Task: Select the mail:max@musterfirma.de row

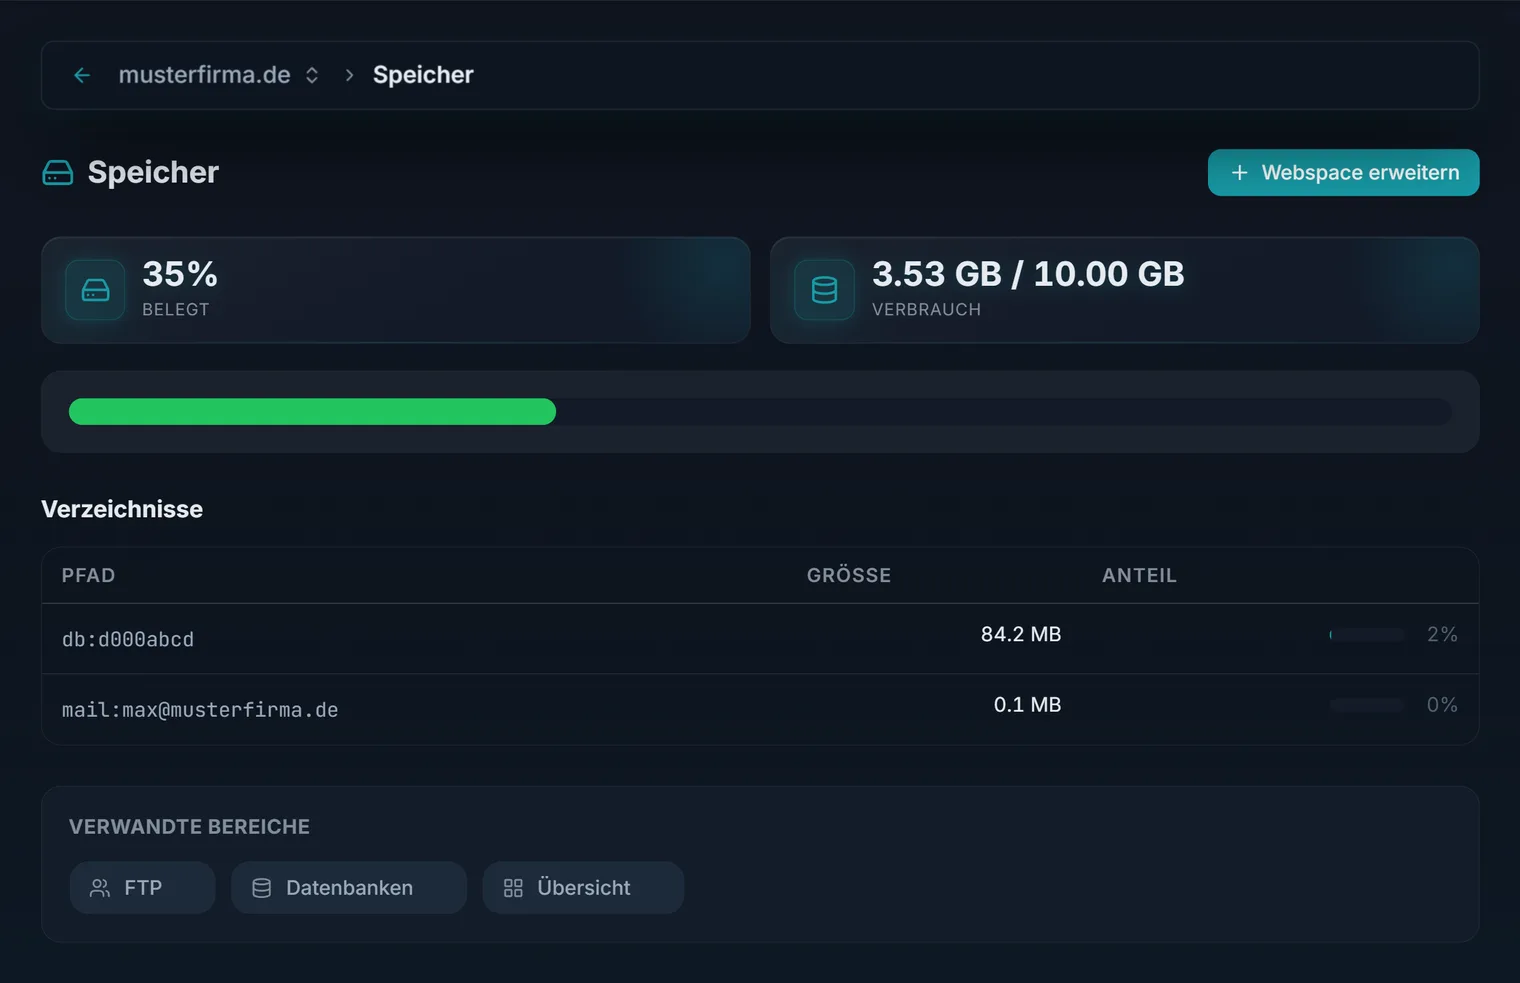Action: coord(760,709)
